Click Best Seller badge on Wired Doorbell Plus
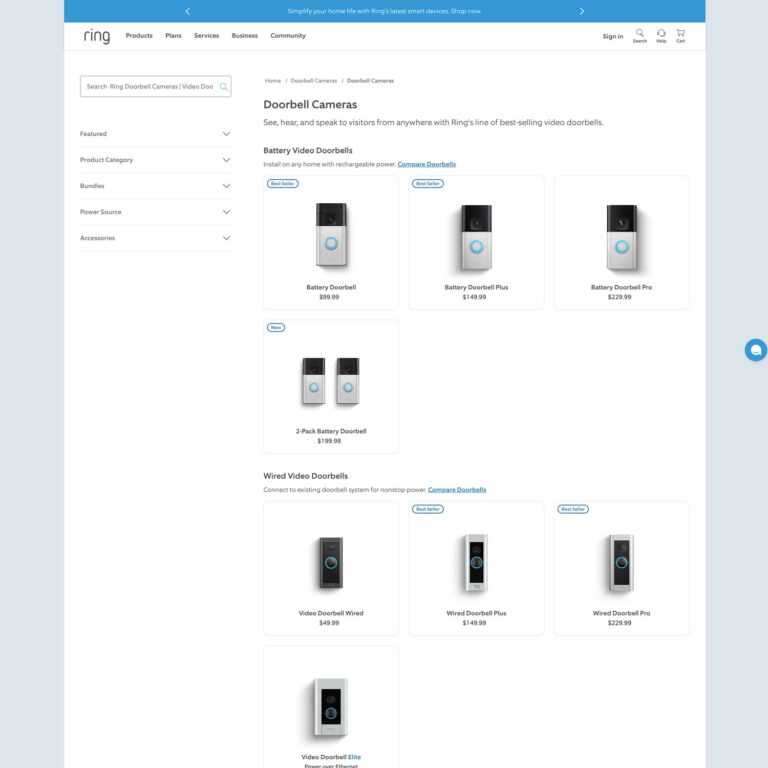This screenshot has height=768, width=768. 428,509
